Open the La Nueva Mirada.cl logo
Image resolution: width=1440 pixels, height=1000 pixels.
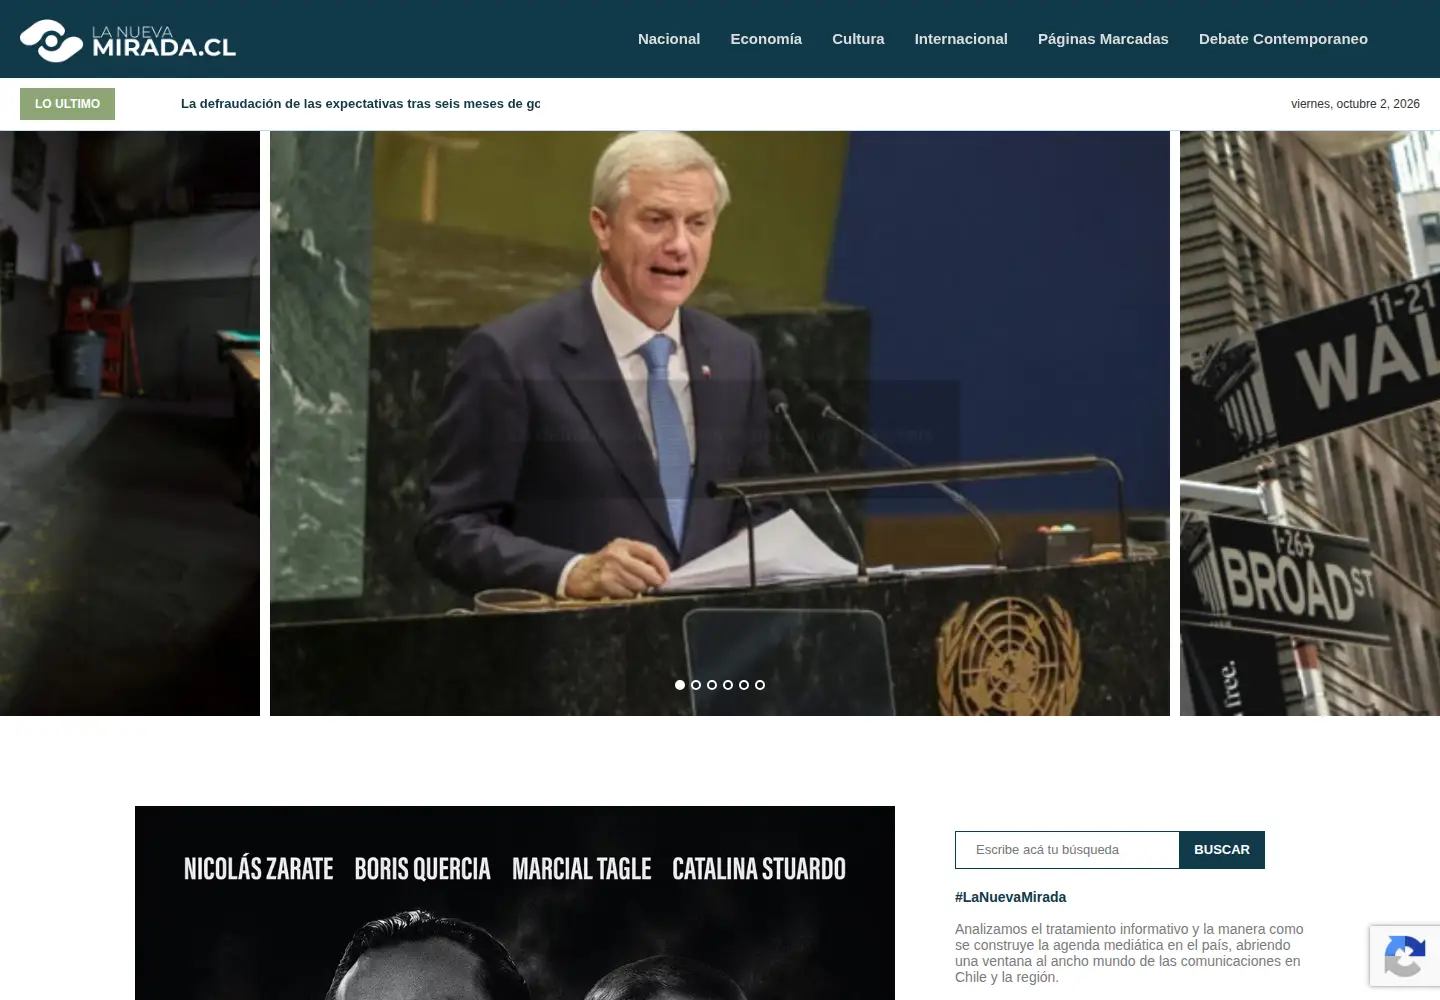click(128, 40)
